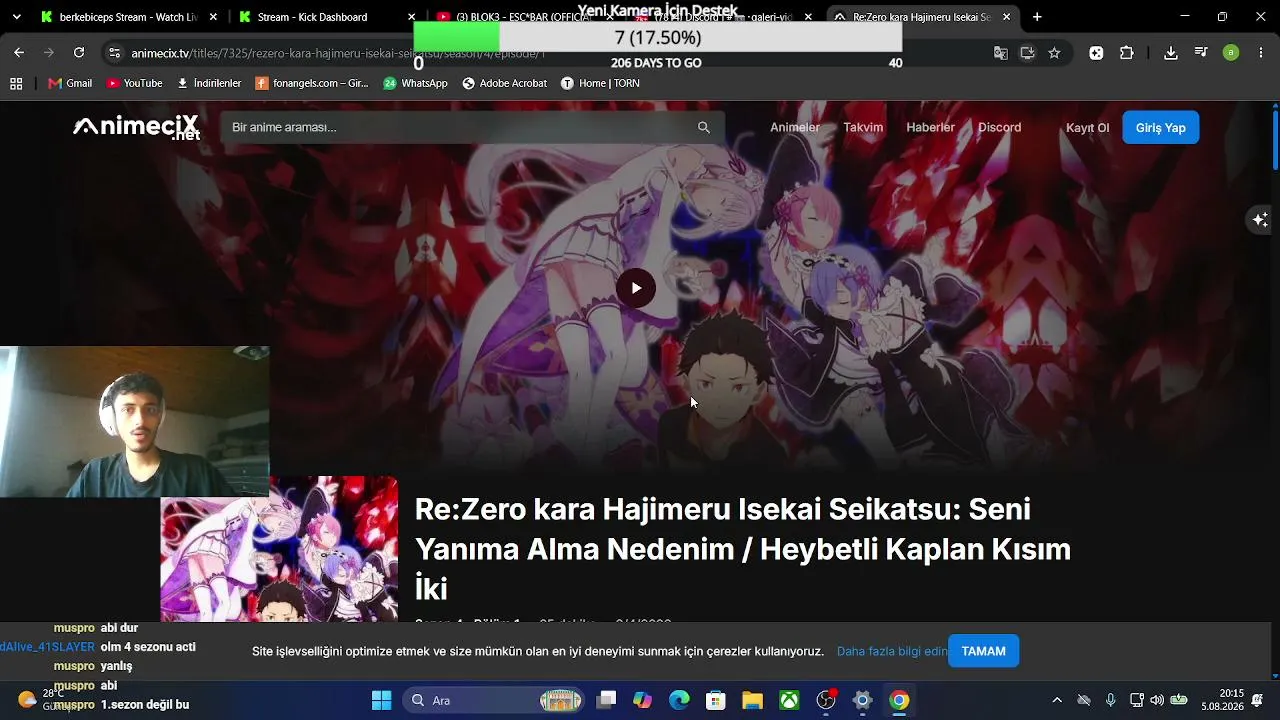This screenshot has width=1280, height=720.
Task: Translate this page icon
Action: click(1001, 53)
